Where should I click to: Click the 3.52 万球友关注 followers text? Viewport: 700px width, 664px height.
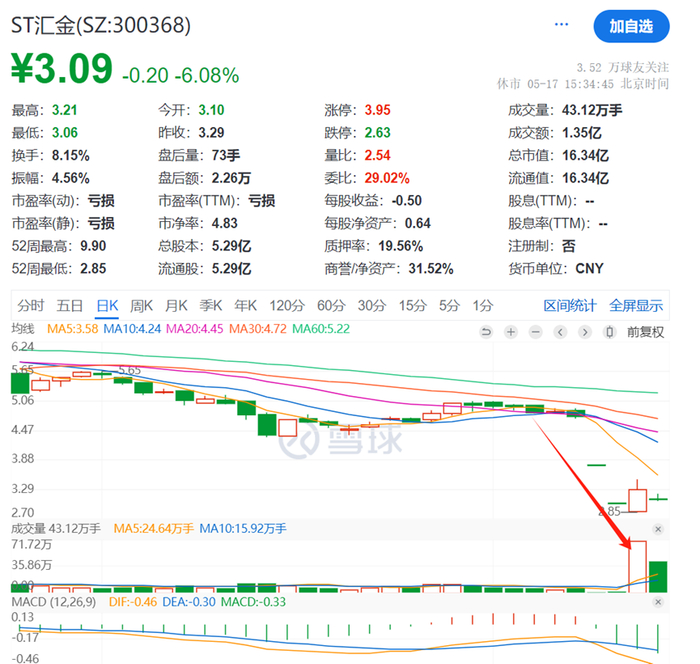point(622,67)
